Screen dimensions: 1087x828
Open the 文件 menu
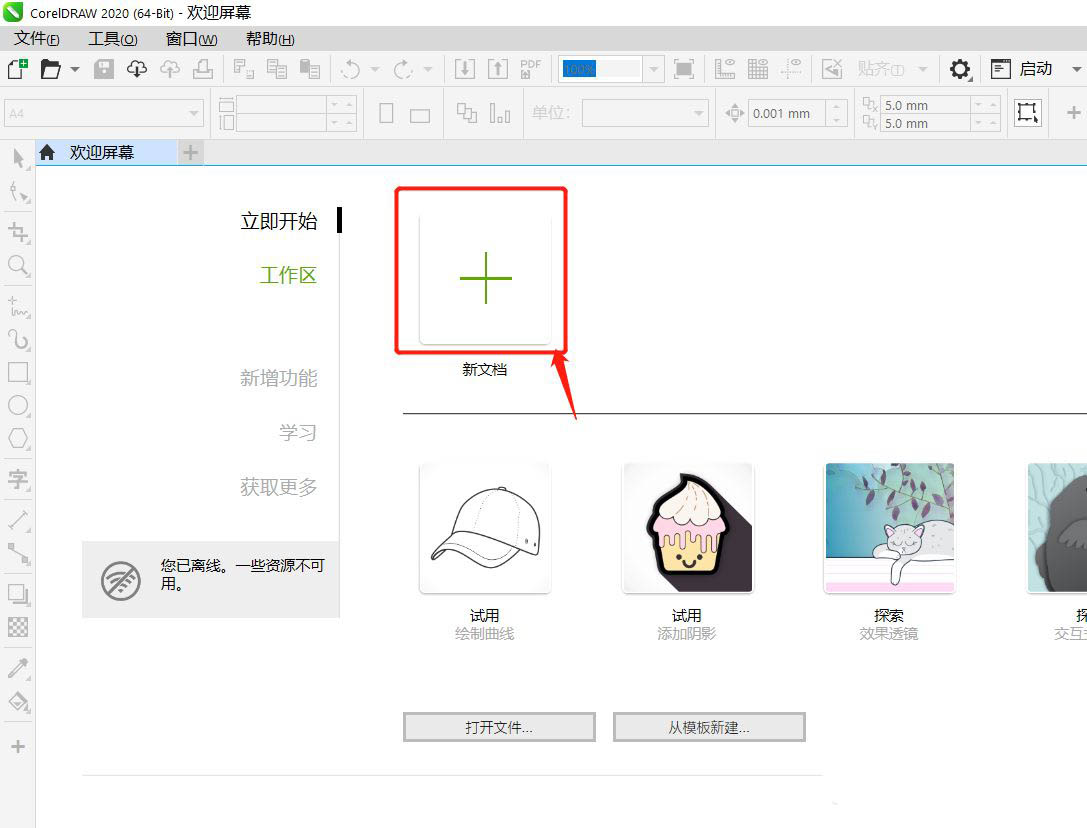pyautogui.click(x=37, y=39)
